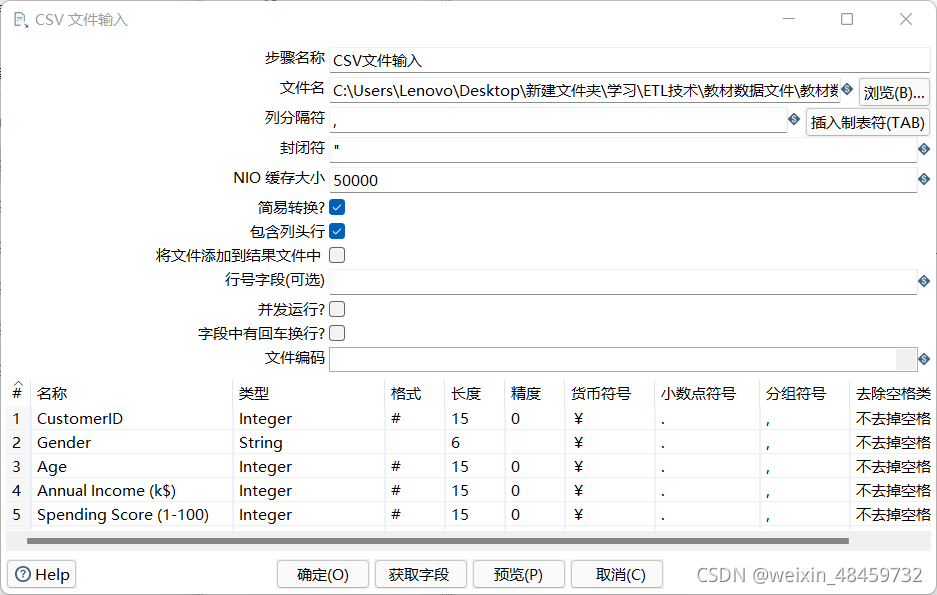Enable 将文件添加到结果文件中 checkbox
937x595 pixels.
pyautogui.click(x=337, y=255)
